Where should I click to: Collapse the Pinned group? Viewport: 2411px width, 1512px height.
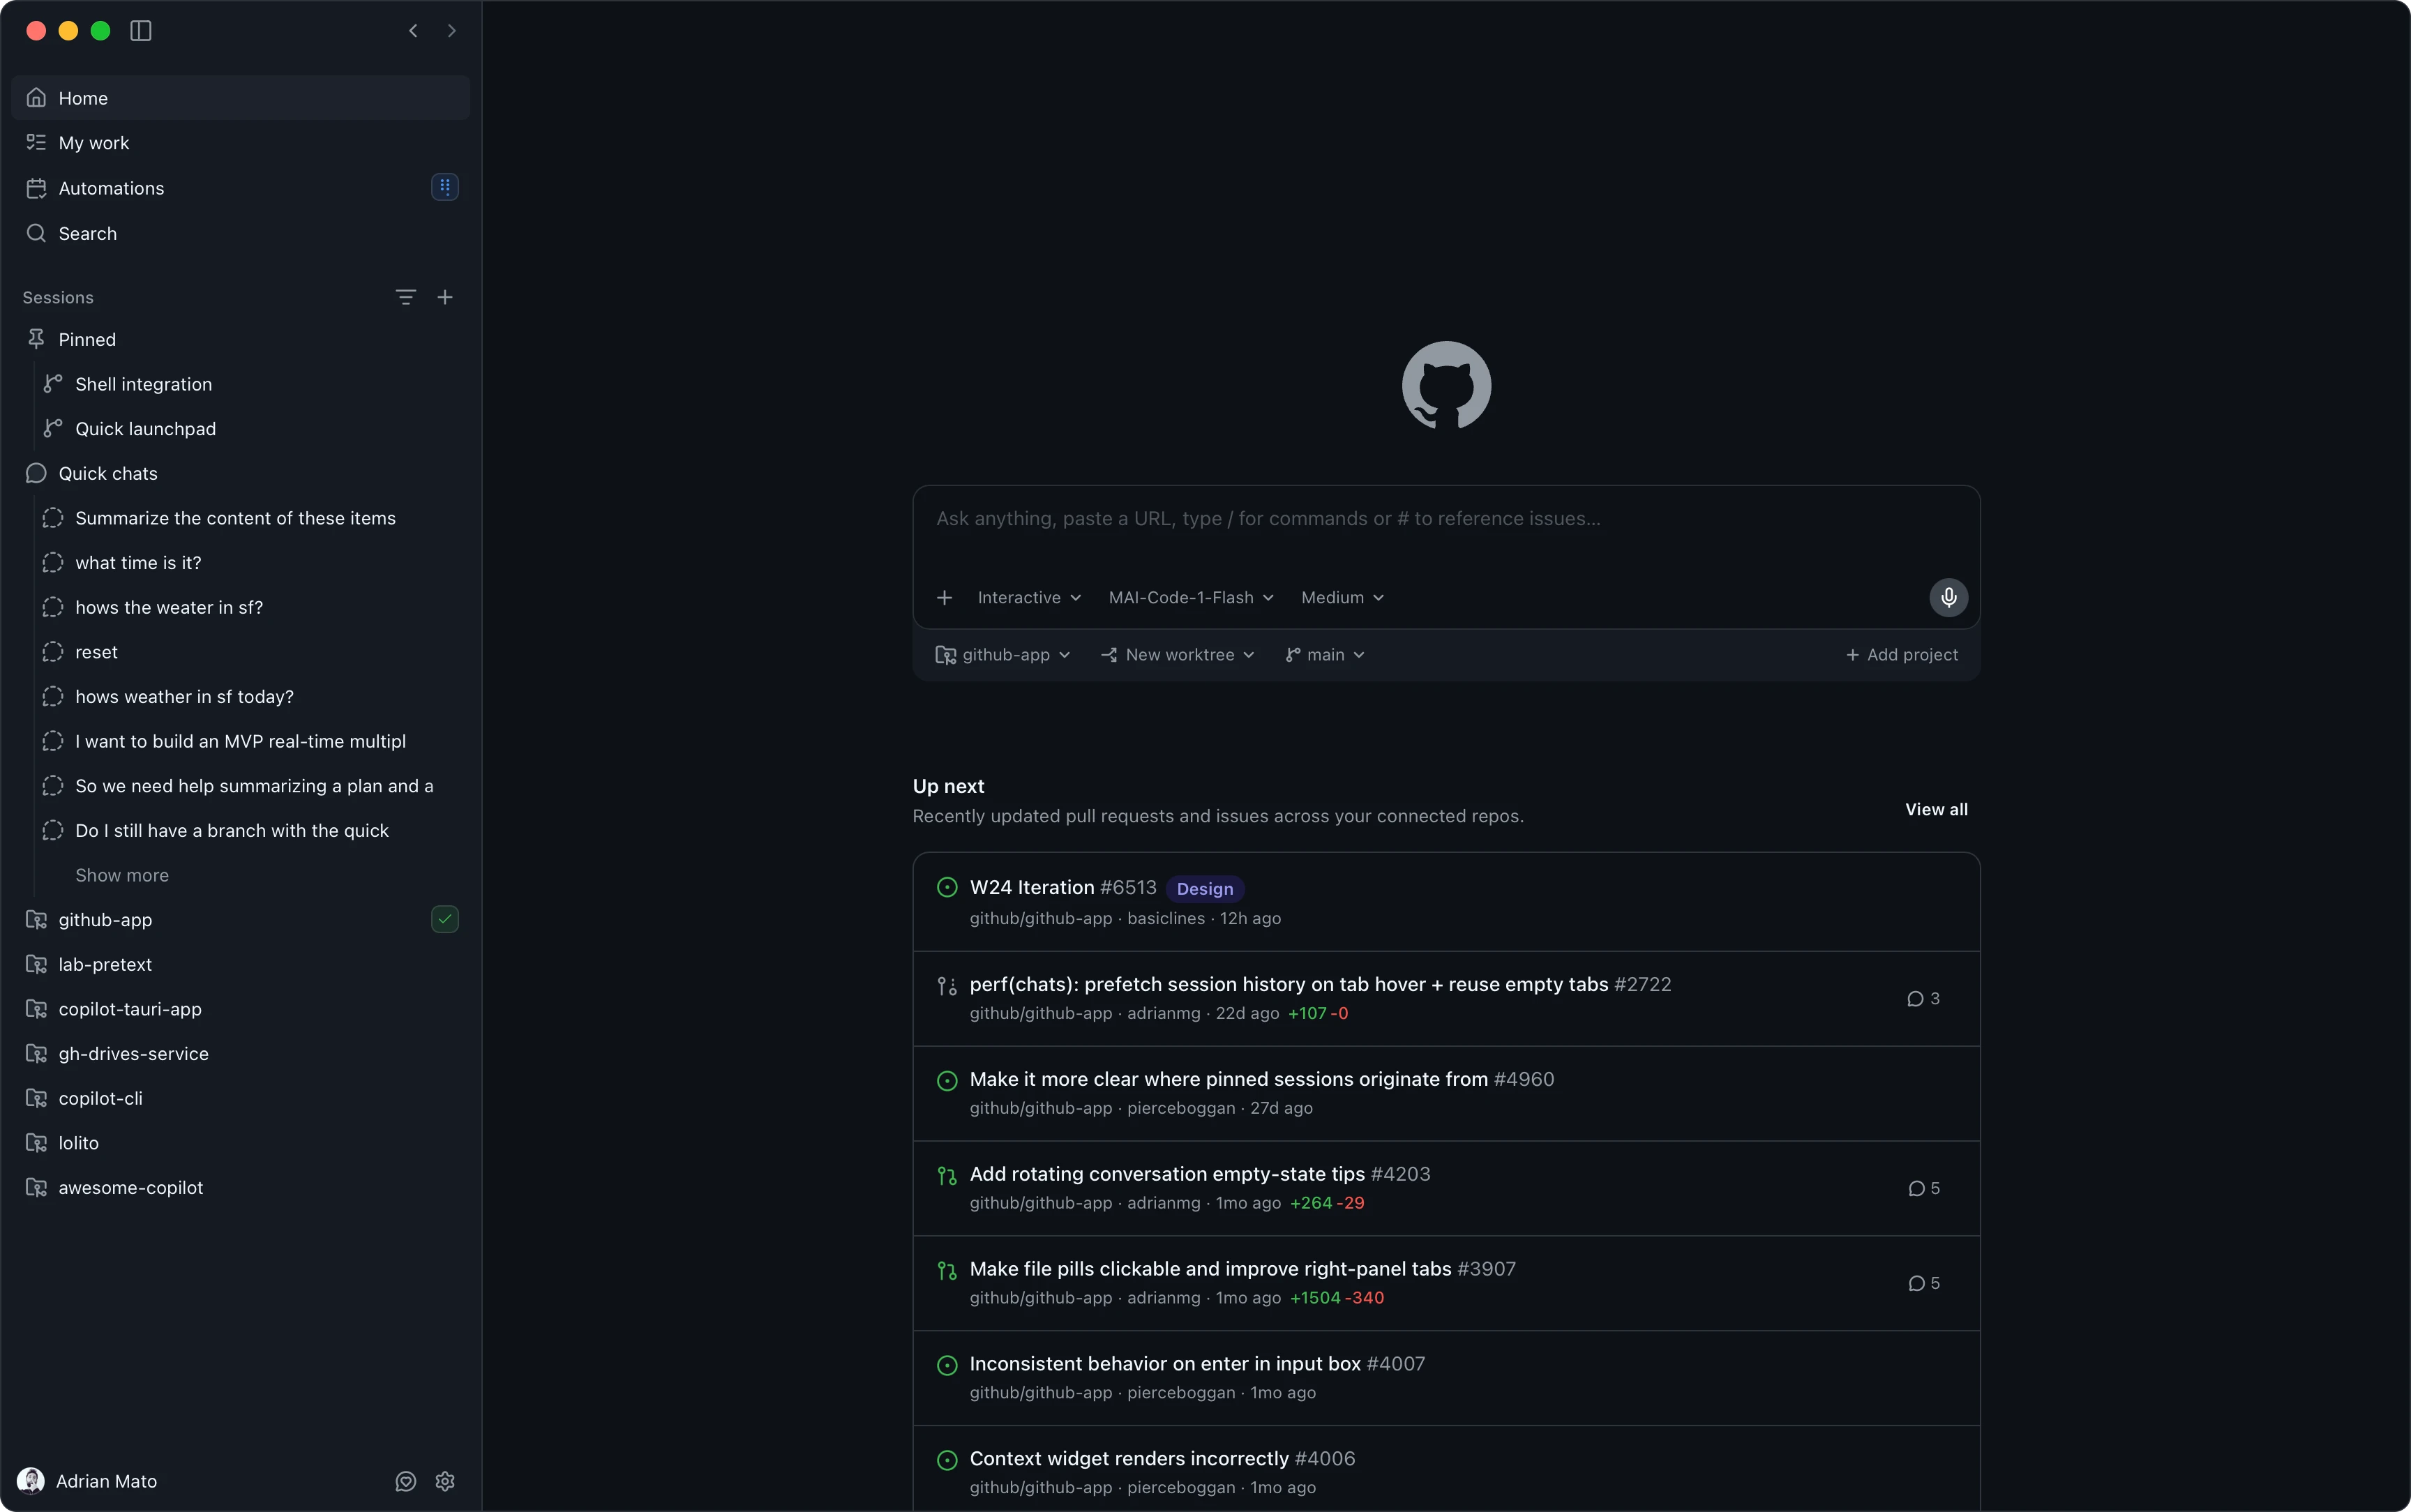pos(240,339)
